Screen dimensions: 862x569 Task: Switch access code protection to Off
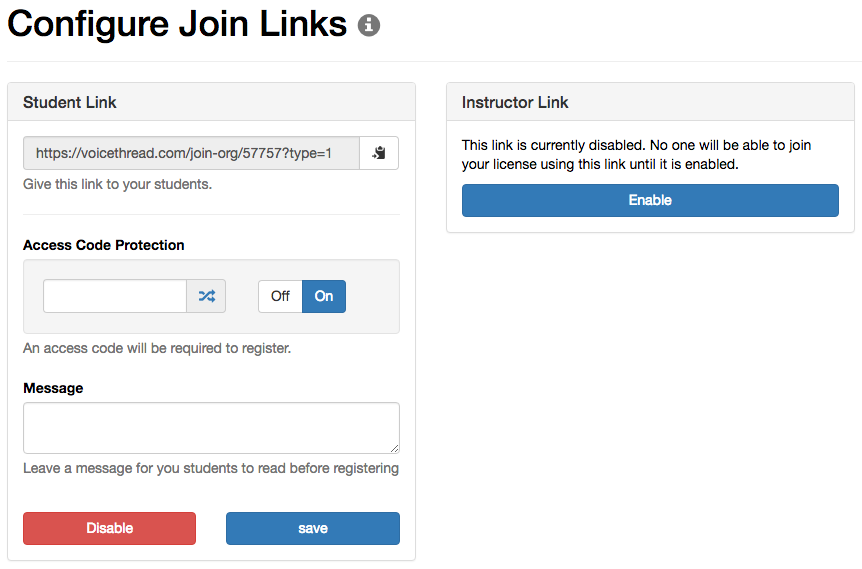point(280,296)
